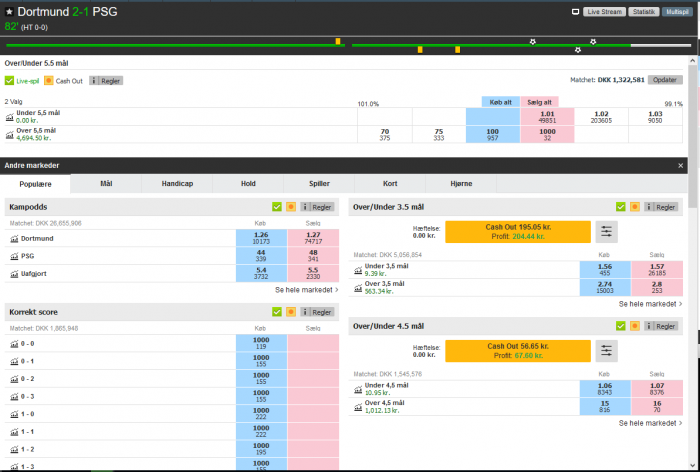Screen dimensions: 700x472
Task: Open chart icon for 1 - 0 score
Action: point(14,414)
